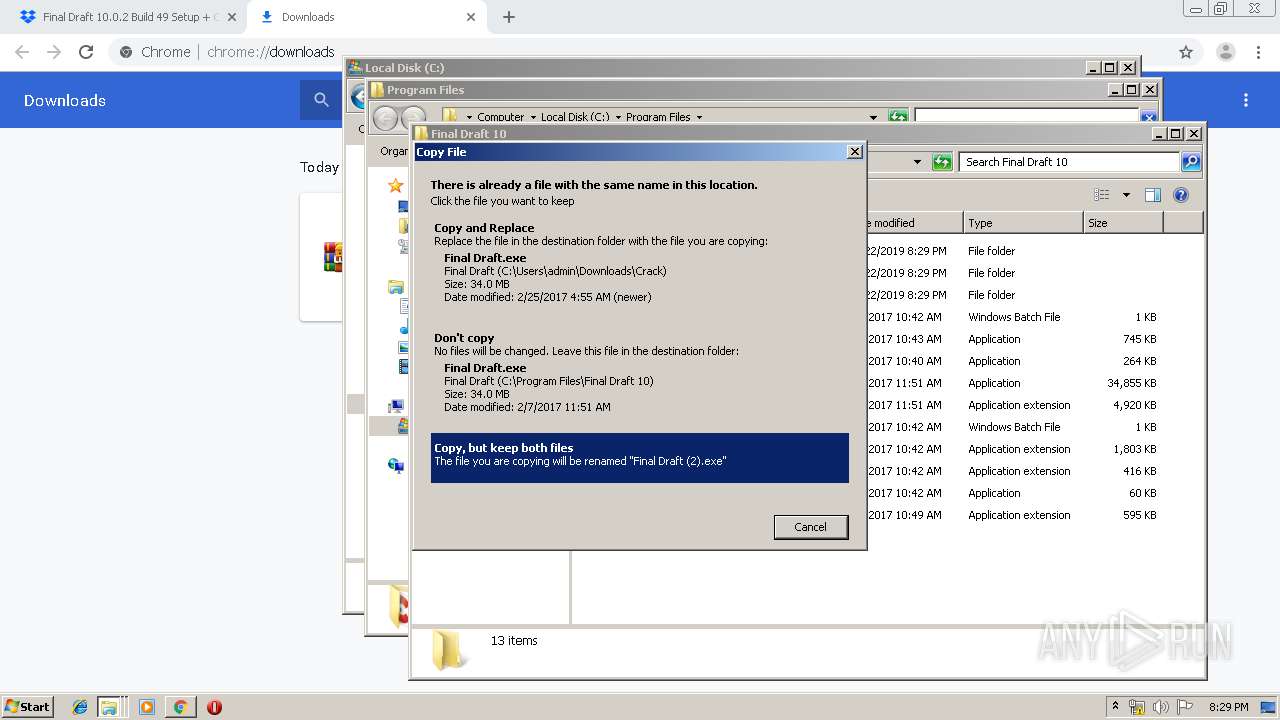This screenshot has width=1280, height=720.
Task: Choose Copy and Replace option
Action: pyautogui.click(x=640, y=265)
